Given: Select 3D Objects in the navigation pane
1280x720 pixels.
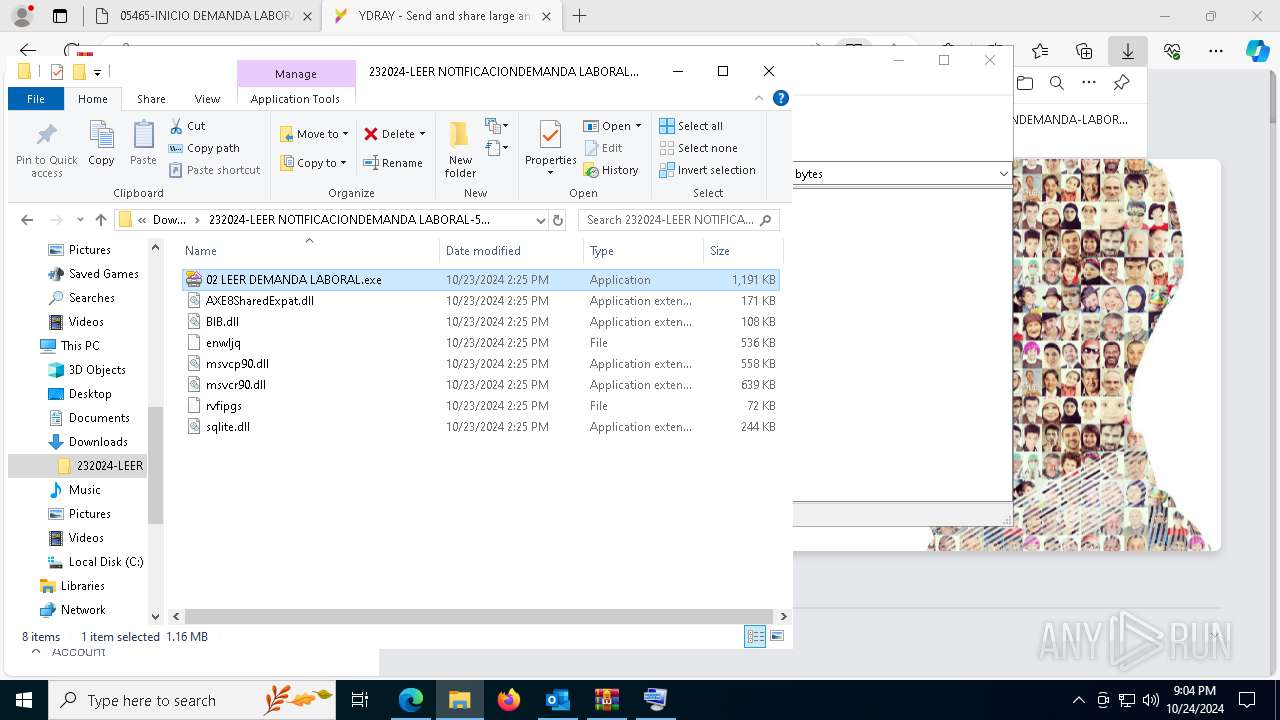Looking at the screenshot, I should point(97,370).
